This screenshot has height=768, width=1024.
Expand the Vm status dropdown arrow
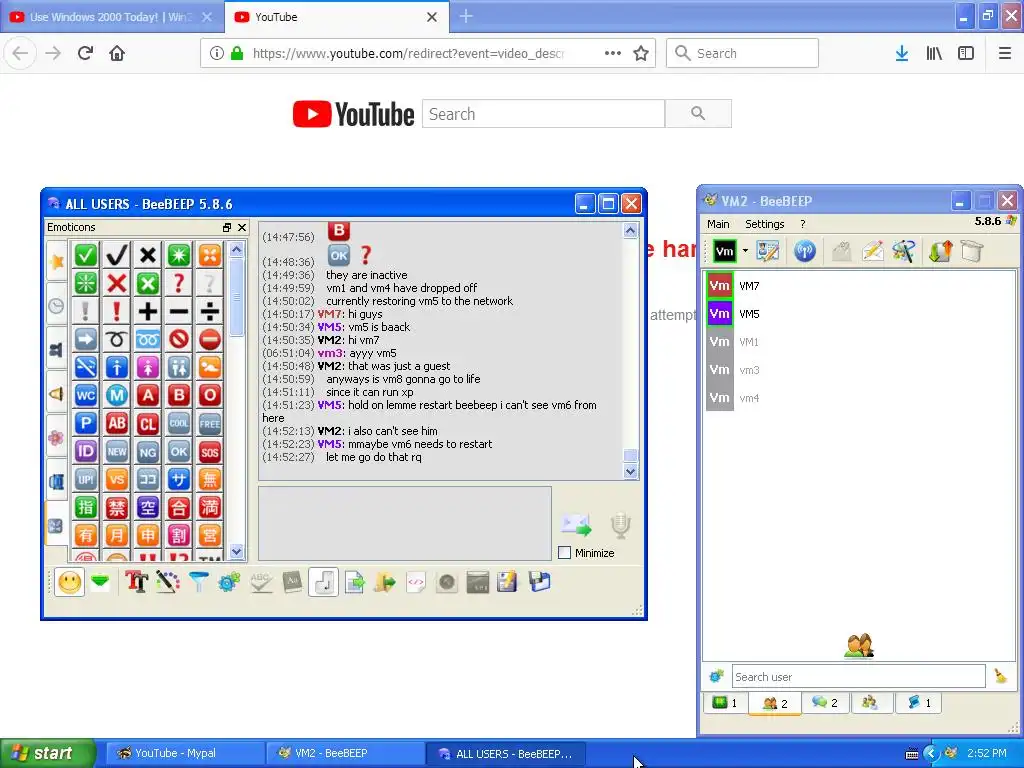tap(745, 251)
